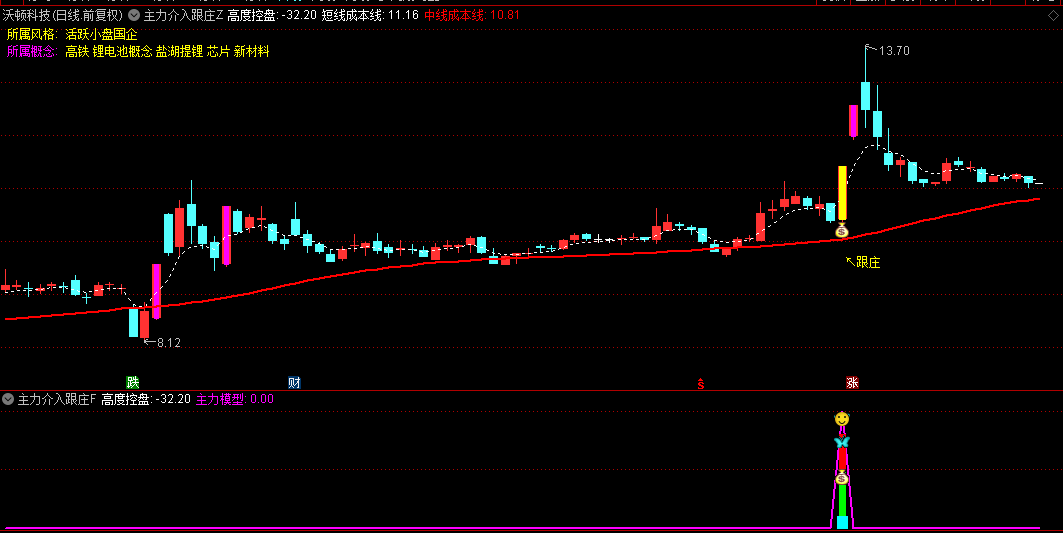Image resolution: width=1063 pixels, height=533 pixels.
Task: Click the 主力模型: 0.00 value
Action: point(235,399)
